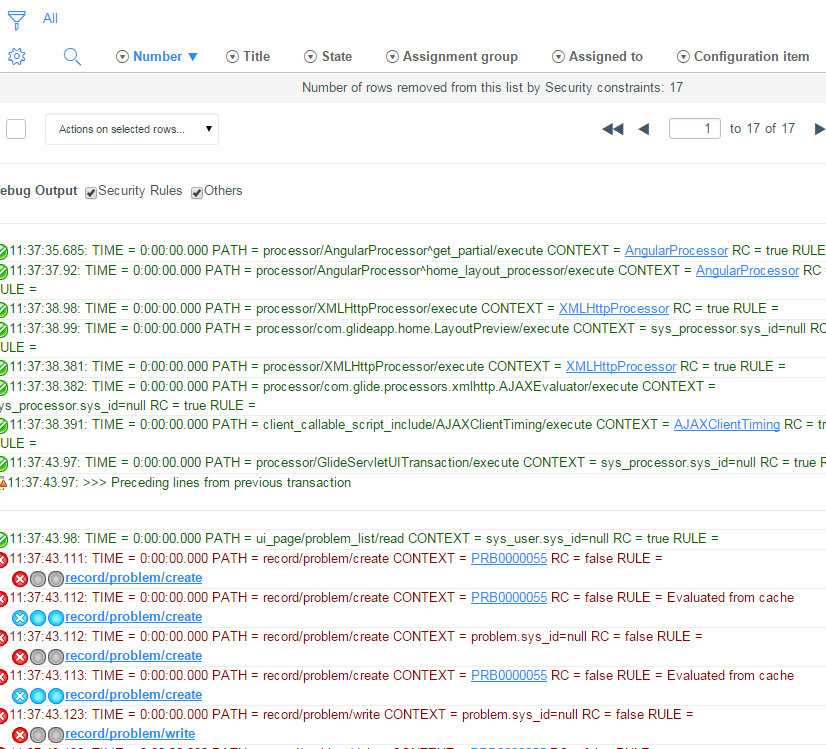Click green pass icon on 11:37:43.98 line
This screenshot has width=826, height=749.
[x=3, y=539]
